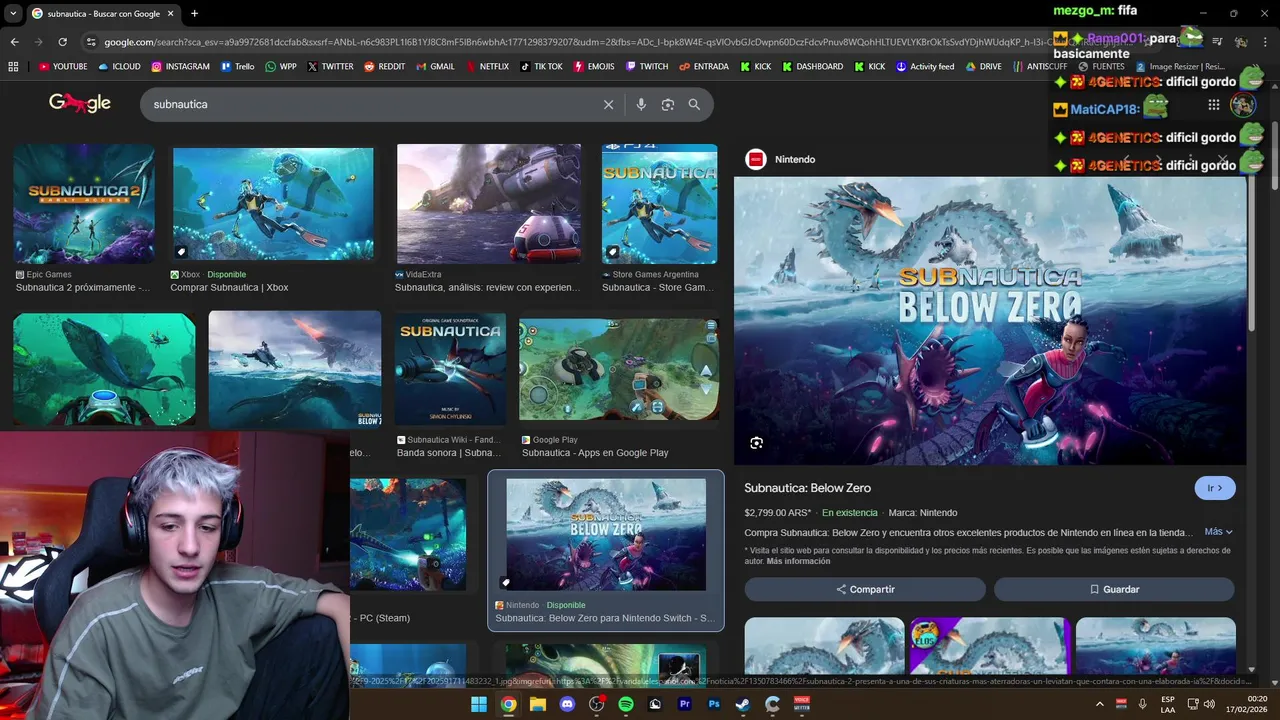Click system tray microphone icon

(1142, 704)
